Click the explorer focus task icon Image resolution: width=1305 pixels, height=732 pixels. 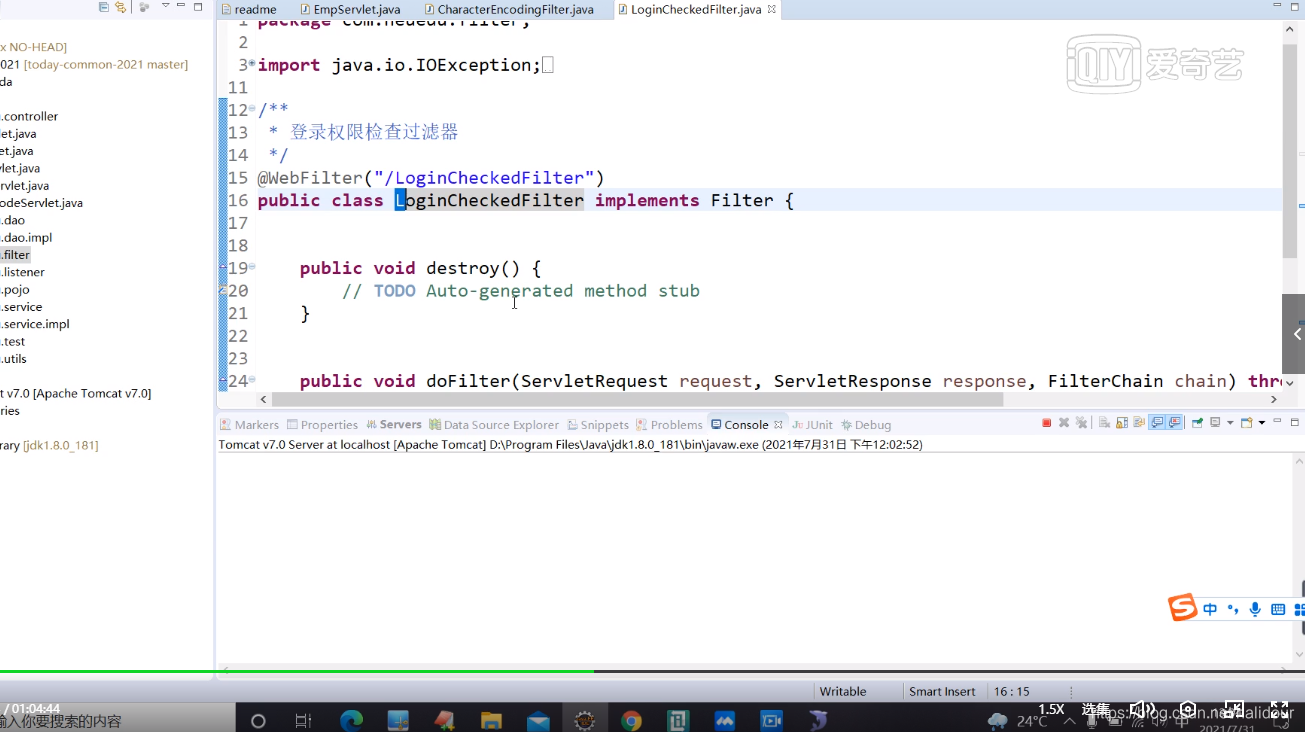[x=144, y=7]
